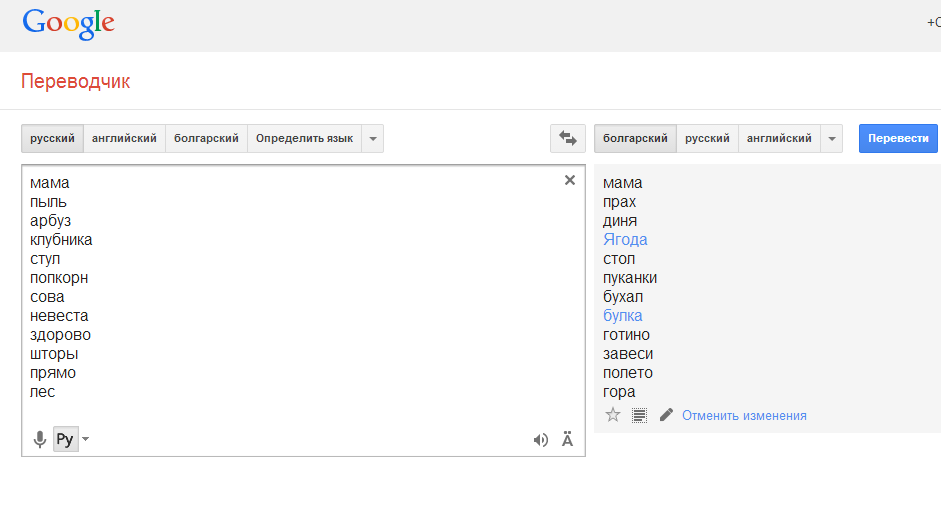Click the Google logo
The width and height of the screenshot is (941, 528).
[x=68, y=24]
